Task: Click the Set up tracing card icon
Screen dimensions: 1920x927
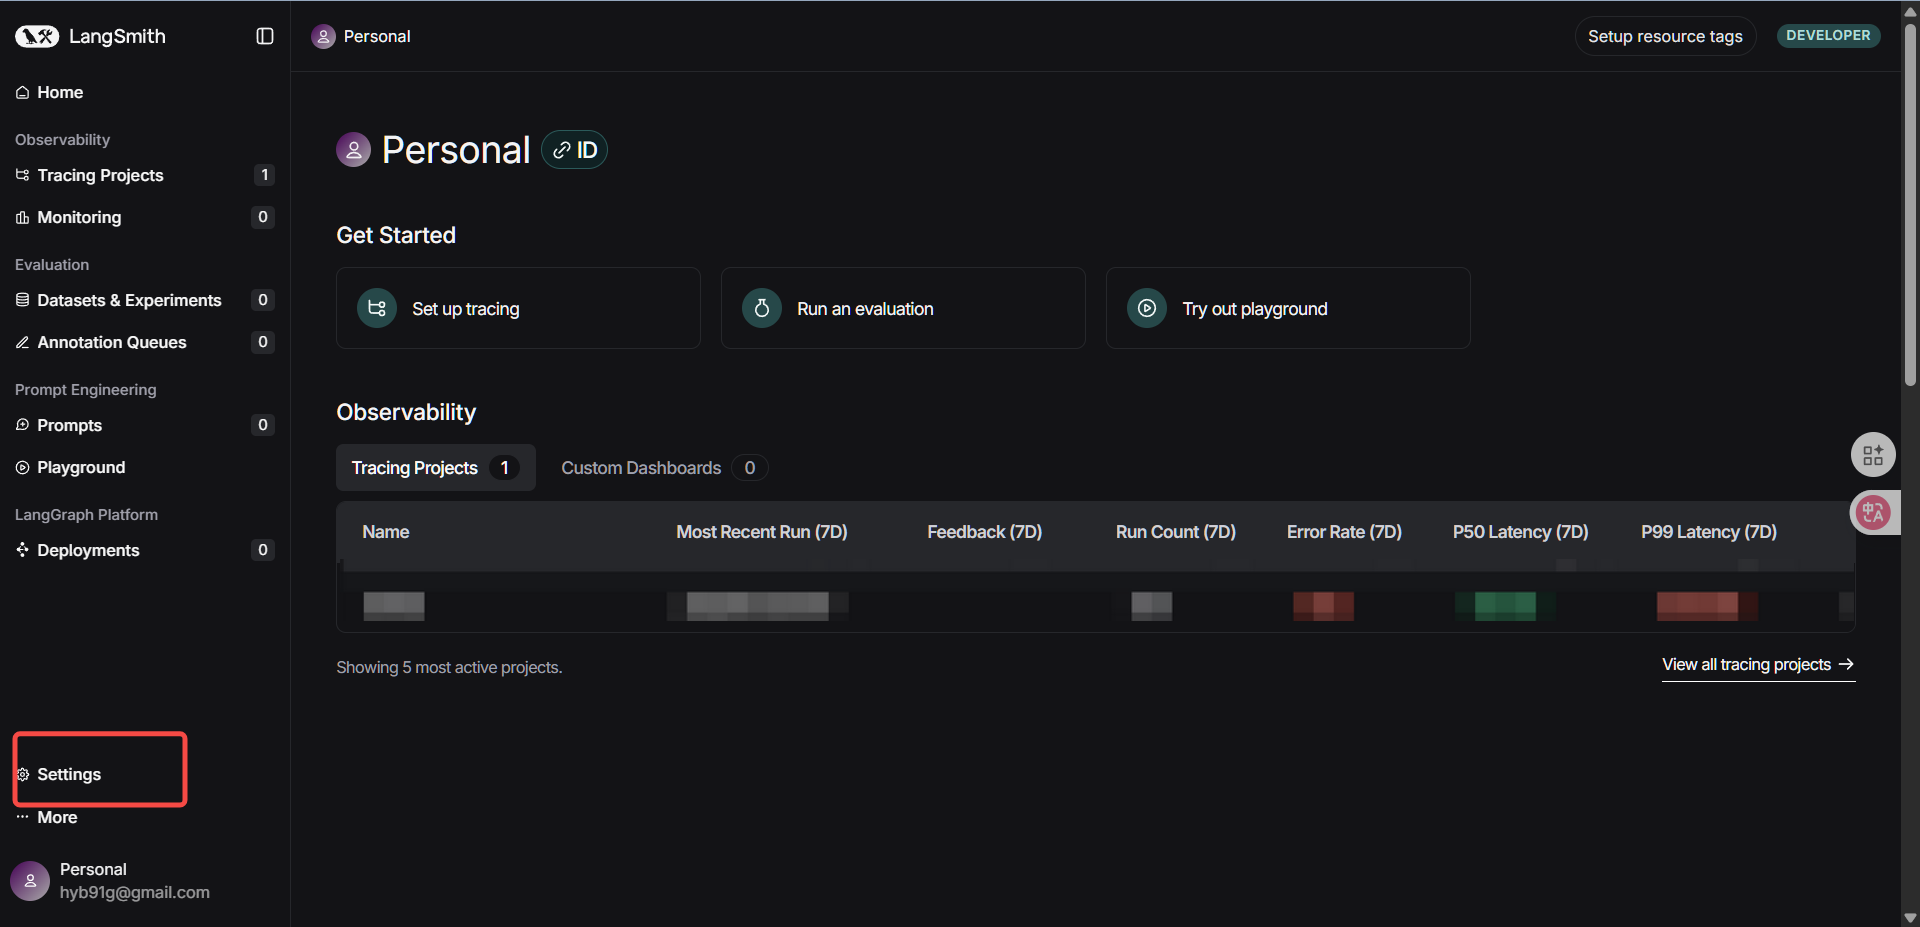Action: [377, 308]
